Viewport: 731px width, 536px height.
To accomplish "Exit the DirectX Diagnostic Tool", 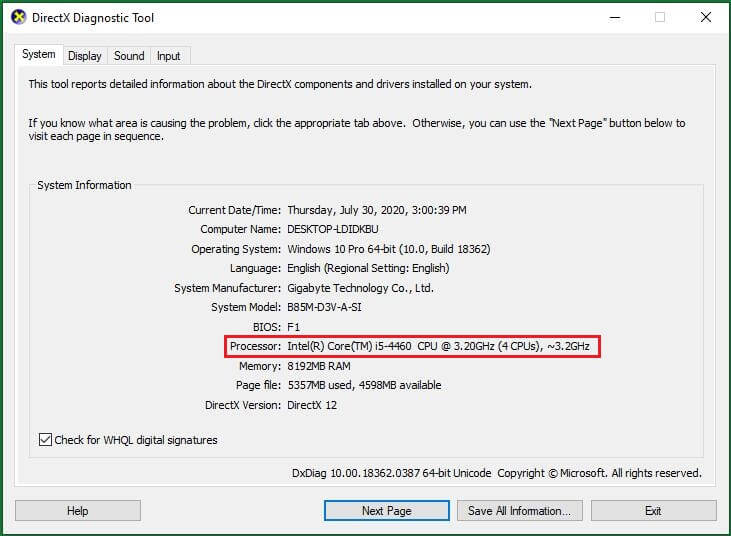I will (654, 511).
